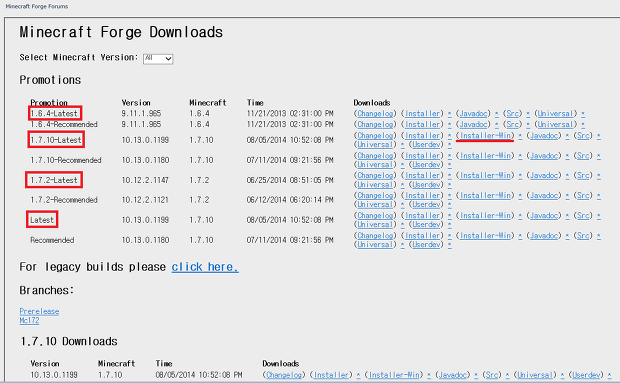Download Universal for 1.6.4-Latest

[555, 113]
